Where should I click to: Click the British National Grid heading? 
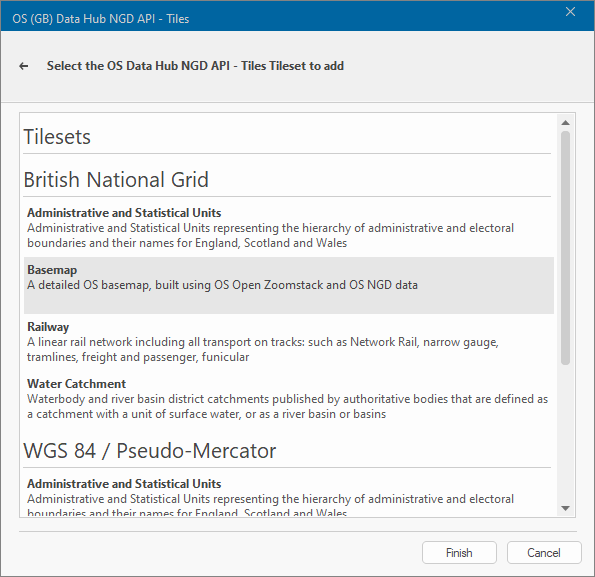[x=116, y=179]
